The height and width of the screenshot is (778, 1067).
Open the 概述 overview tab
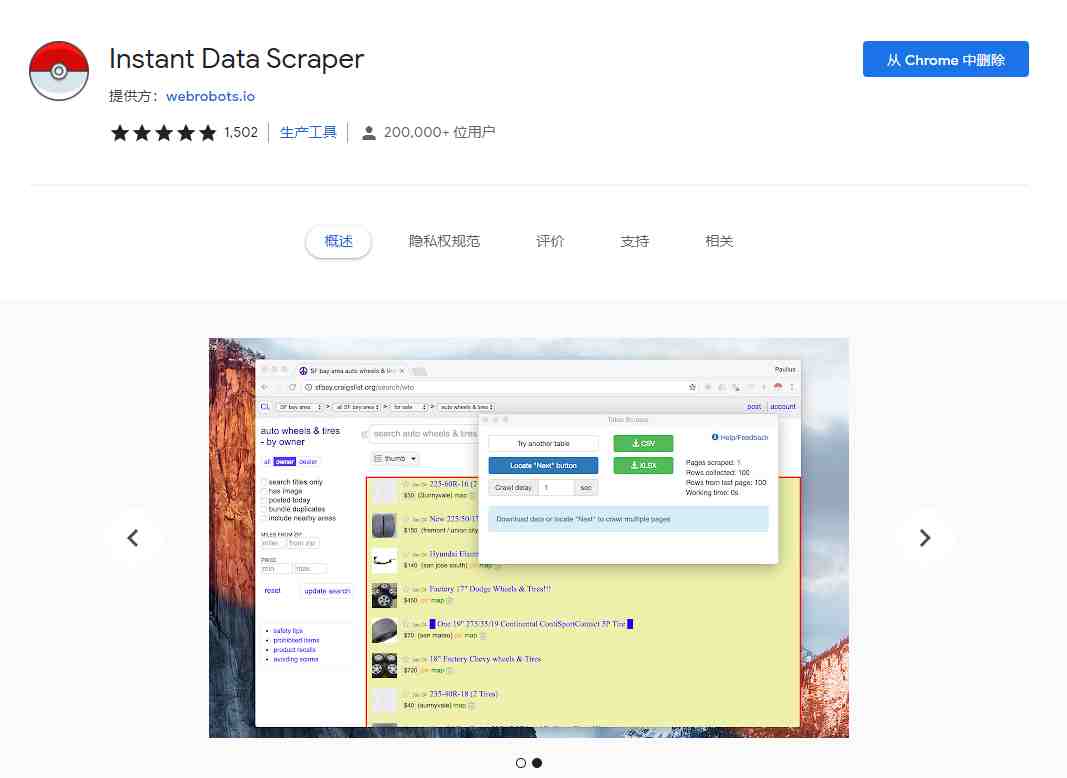click(x=338, y=241)
